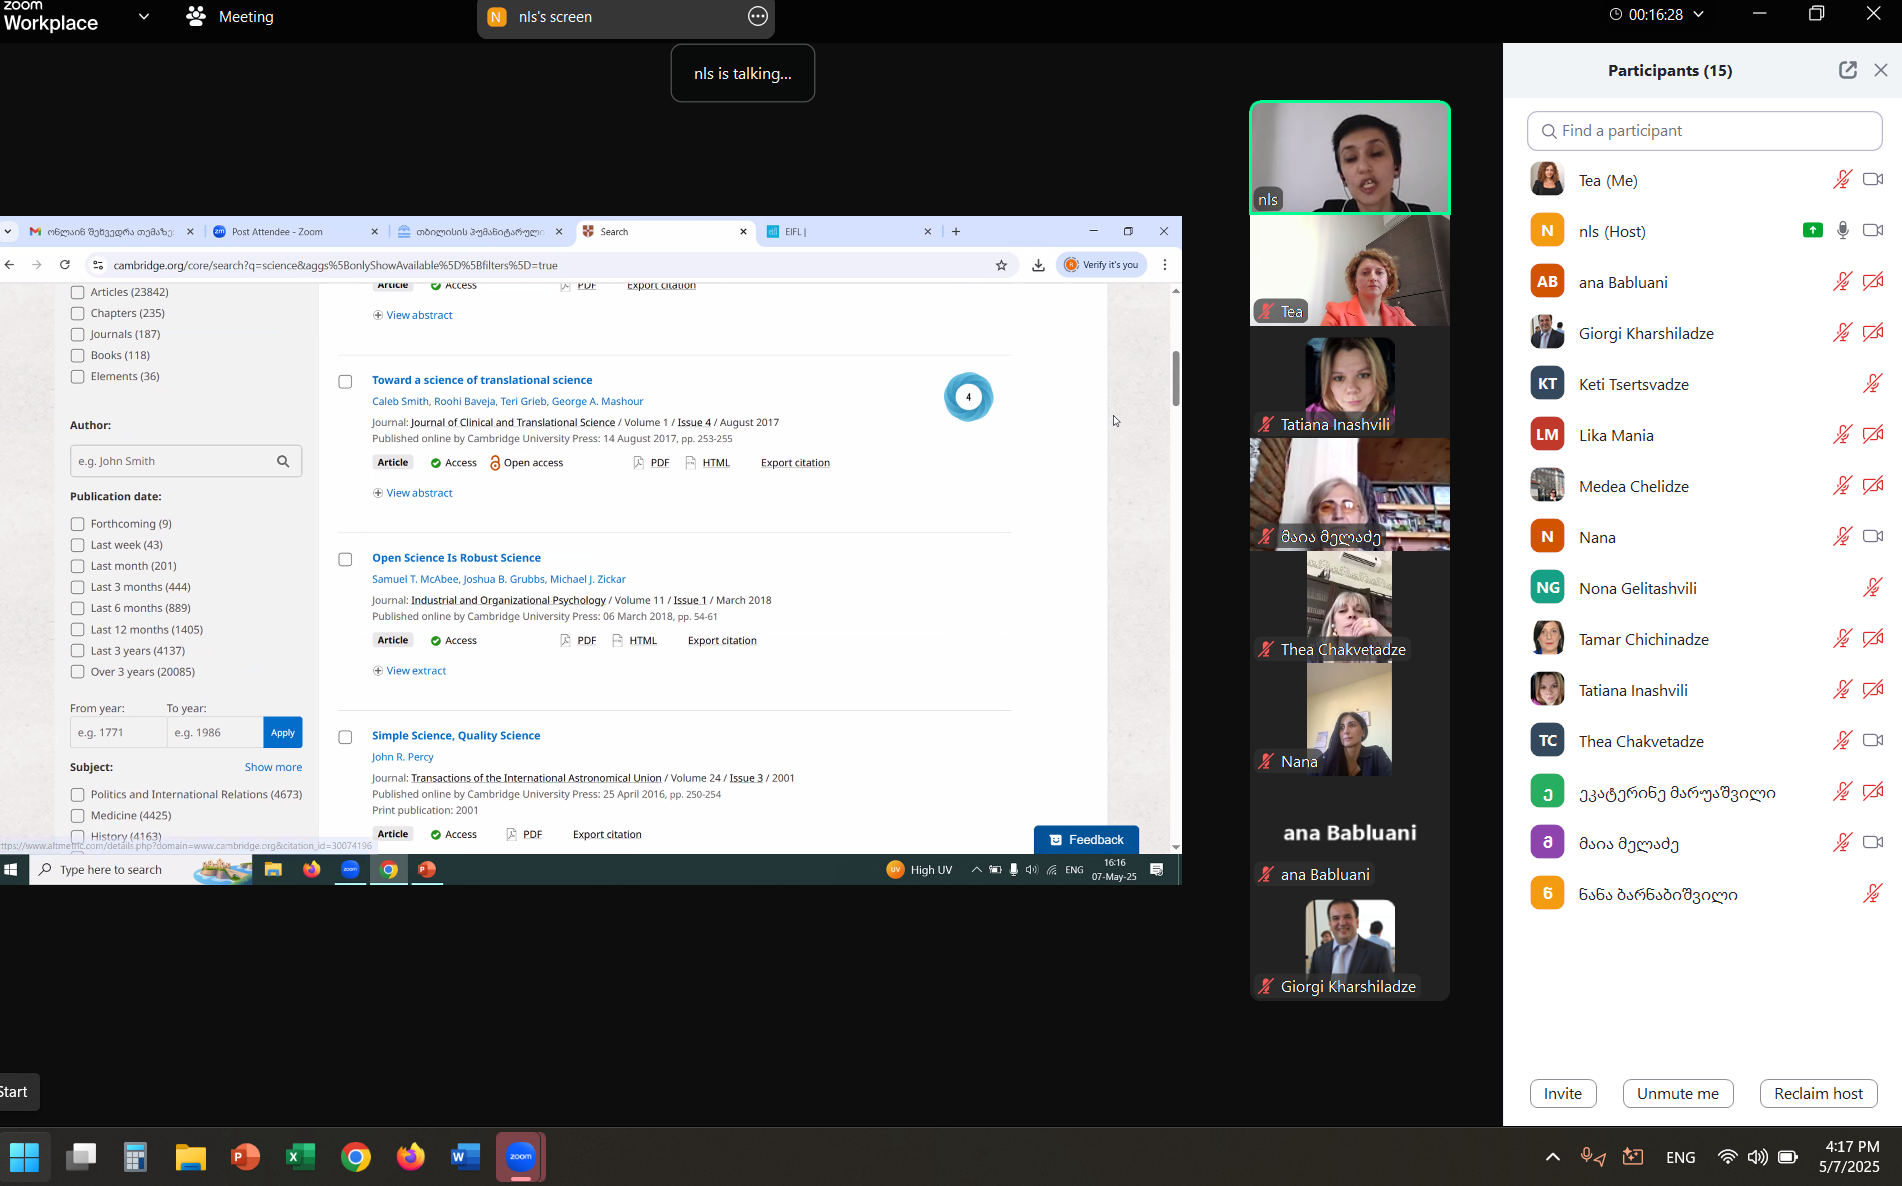Reload the Cambridge search page

tap(65, 265)
